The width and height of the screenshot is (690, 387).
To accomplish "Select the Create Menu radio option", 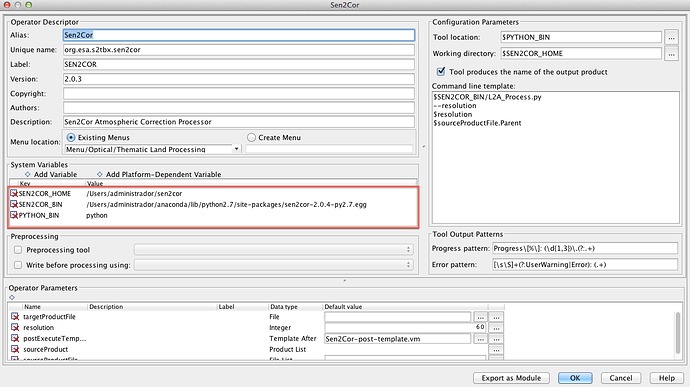I will coord(251,137).
